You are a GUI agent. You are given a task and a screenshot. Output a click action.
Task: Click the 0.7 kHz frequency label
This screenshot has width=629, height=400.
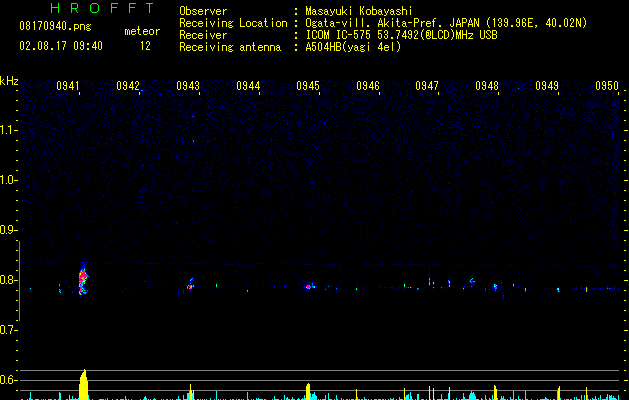pyautogui.click(x=8, y=330)
